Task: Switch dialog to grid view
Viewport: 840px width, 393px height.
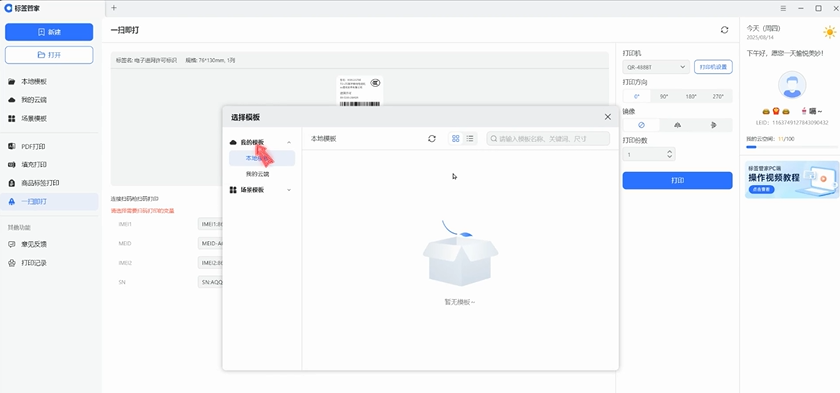Action: 455,138
